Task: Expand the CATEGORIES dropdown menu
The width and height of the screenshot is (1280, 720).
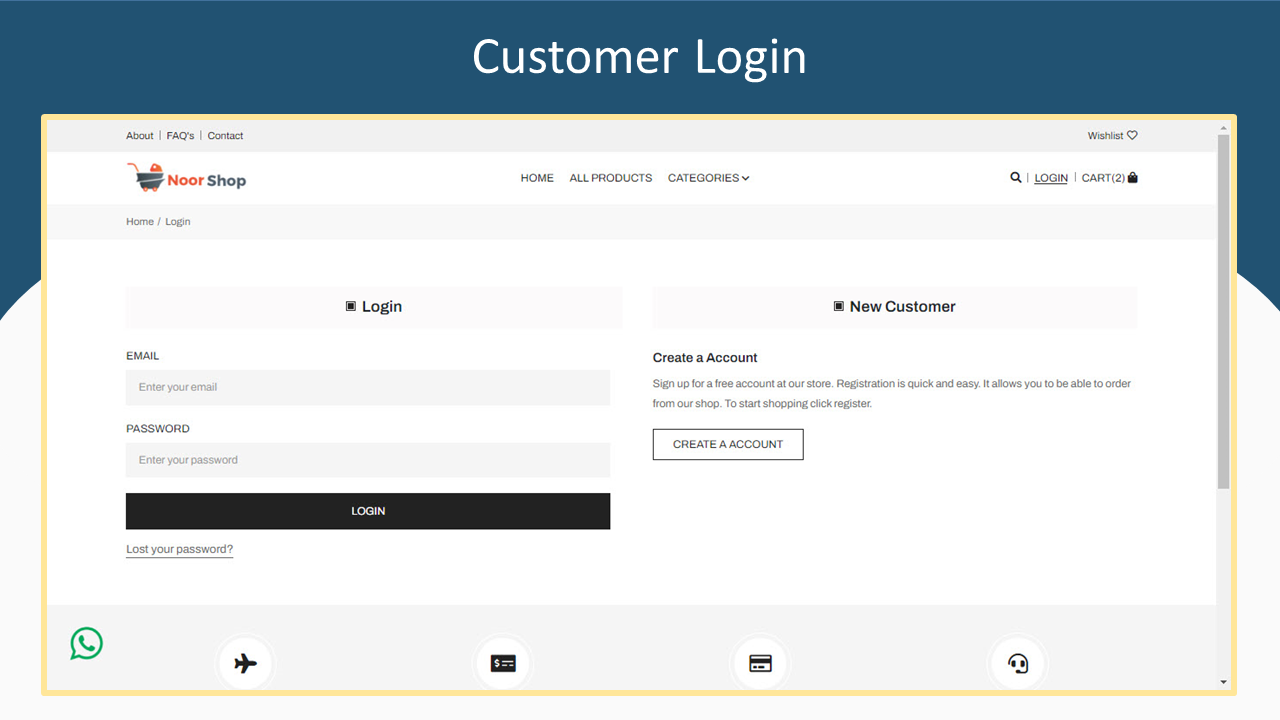Action: tap(708, 178)
